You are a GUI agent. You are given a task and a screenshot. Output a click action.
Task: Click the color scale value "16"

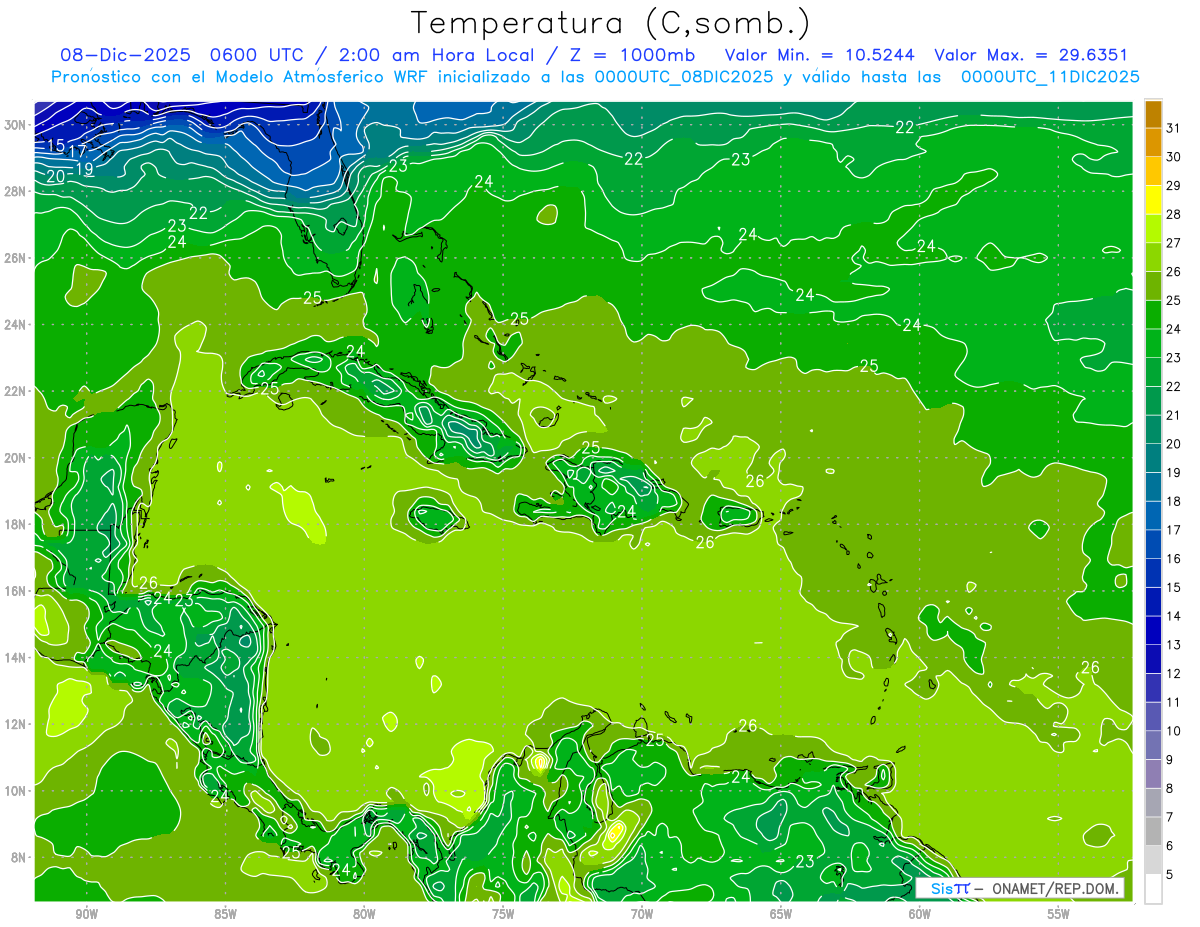1174,559
